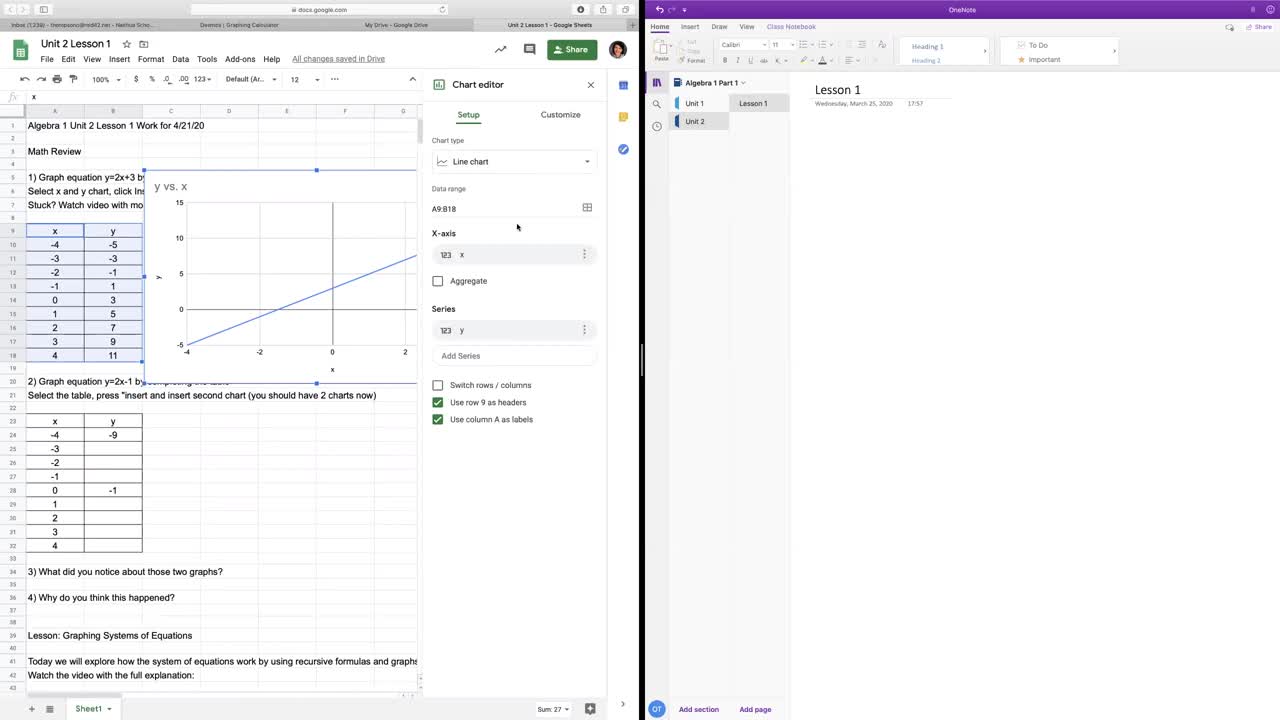Open the Keep notes side panel icon
The image size is (1280, 720).
(623, 117)
